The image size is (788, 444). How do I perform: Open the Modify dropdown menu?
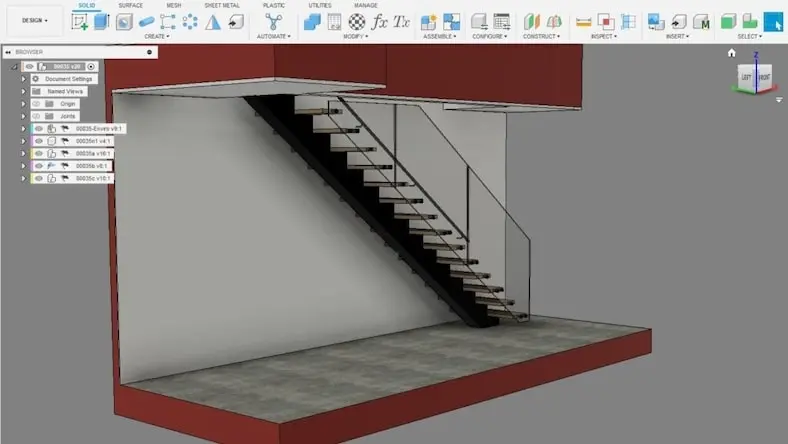click(x=356, y=37)
